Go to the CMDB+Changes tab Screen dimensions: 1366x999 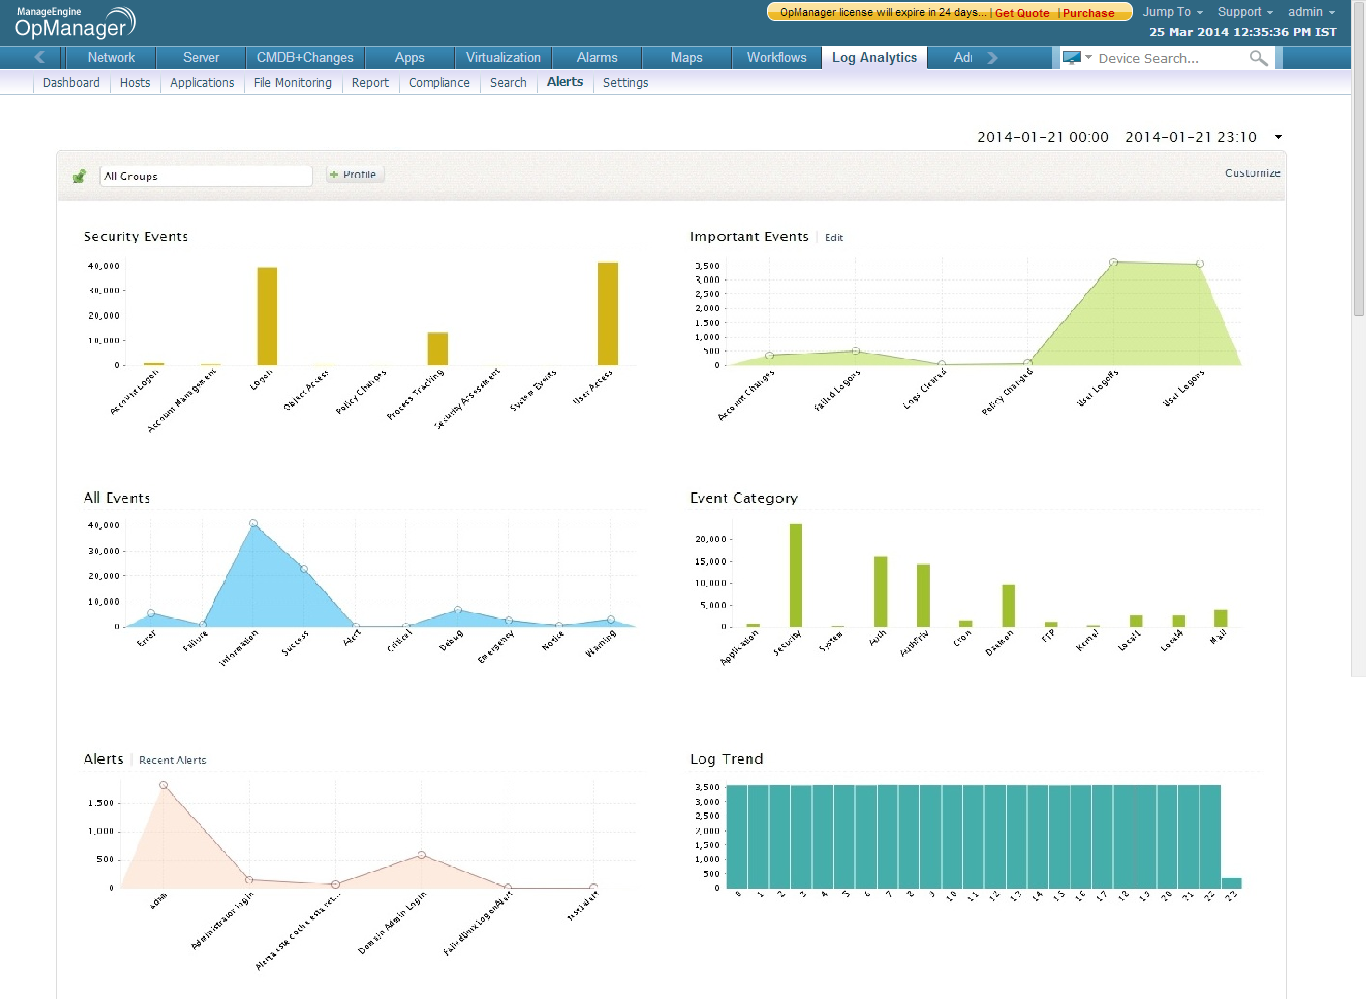[x=305, y=58]
